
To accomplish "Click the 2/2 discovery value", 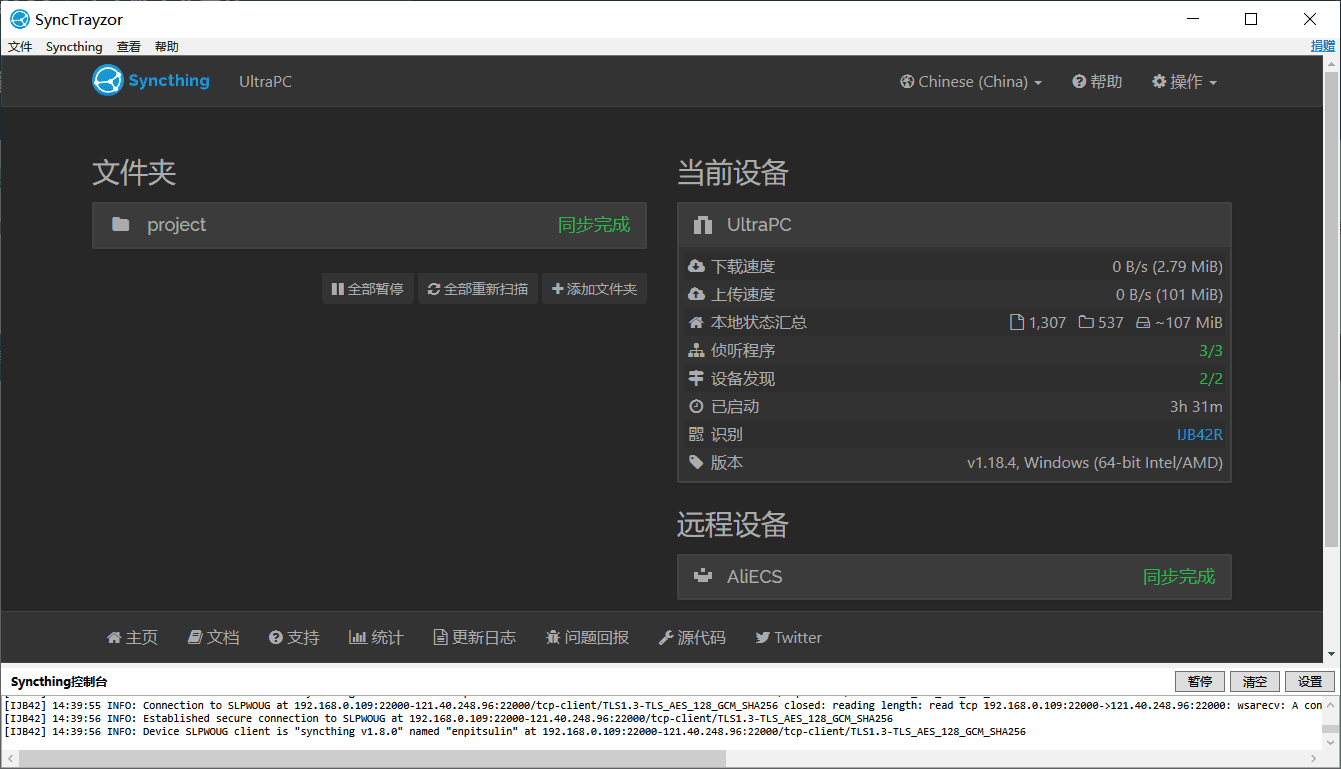I will click(1211, 379).
